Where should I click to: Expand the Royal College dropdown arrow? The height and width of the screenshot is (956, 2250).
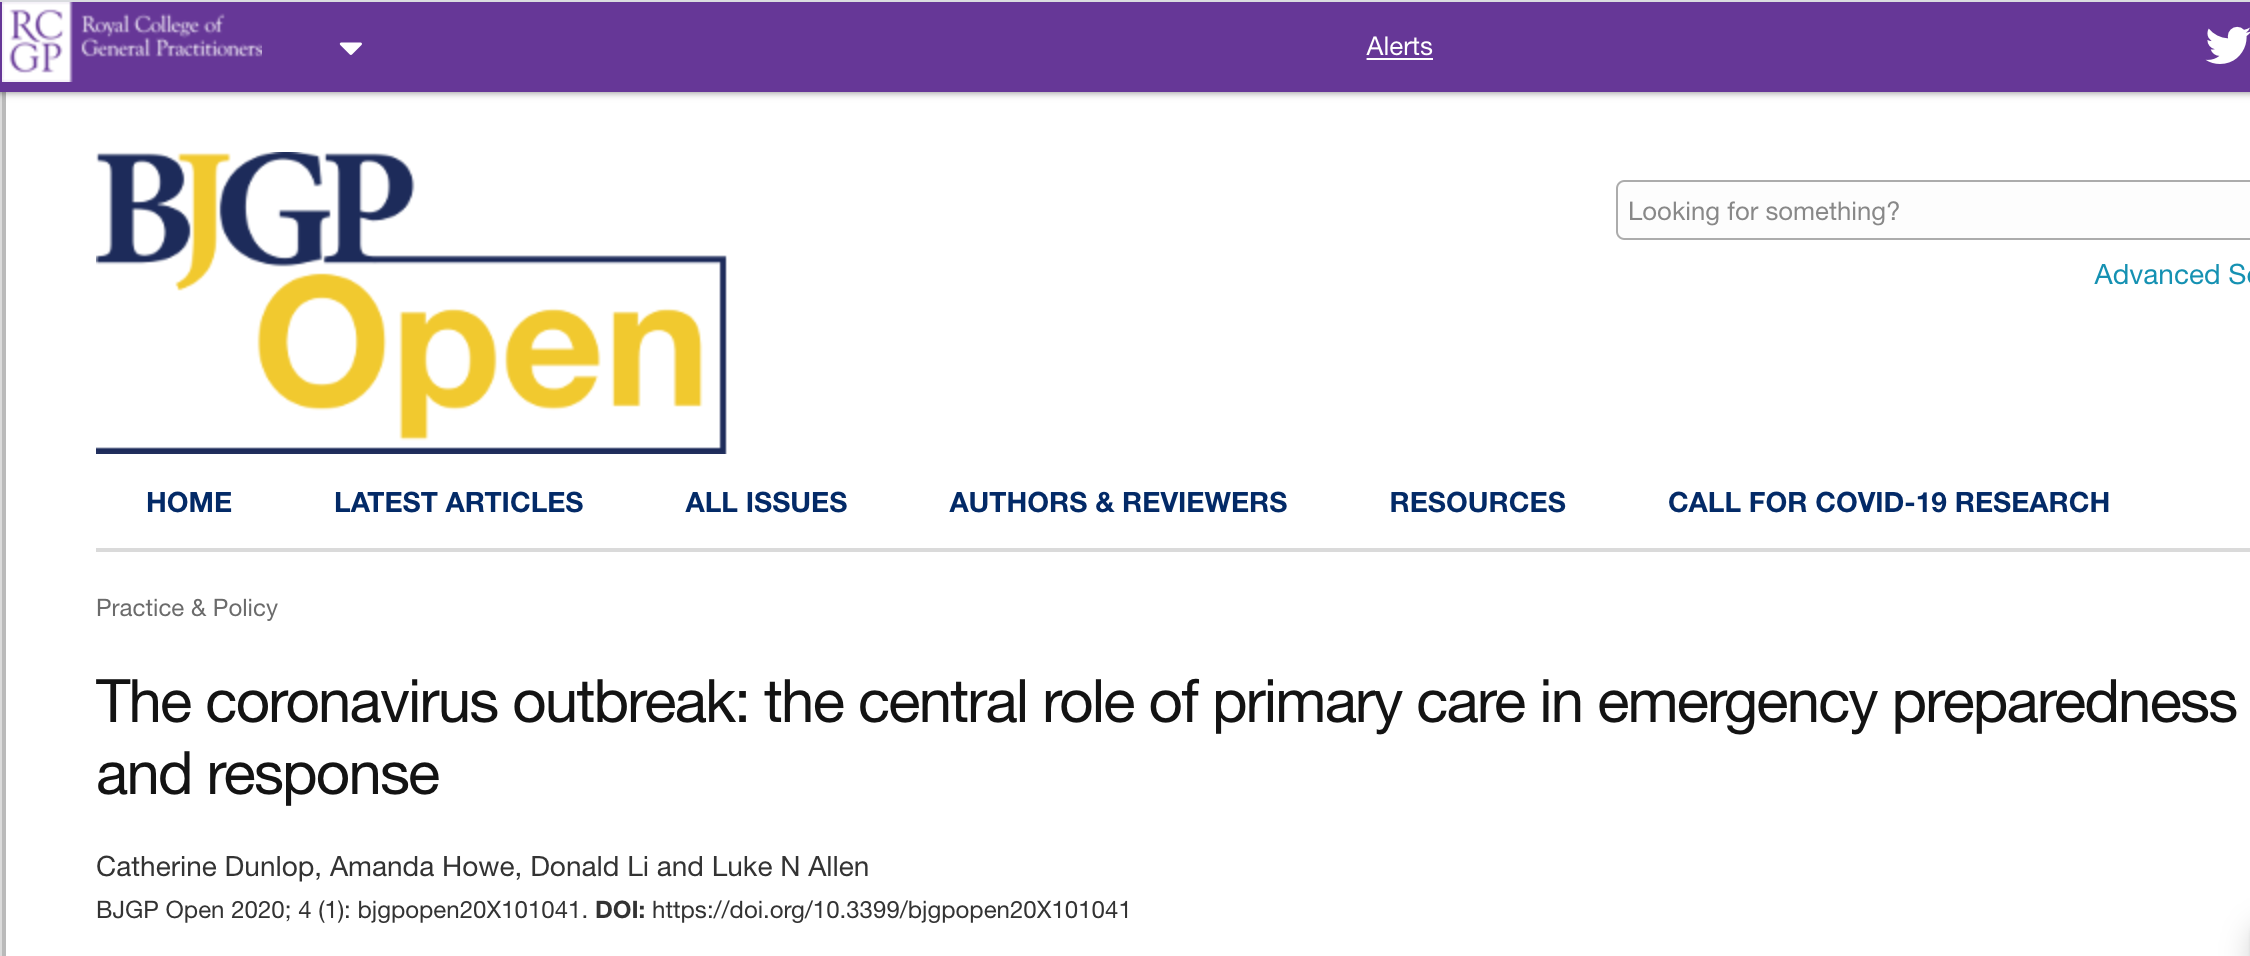pos(350,48)
